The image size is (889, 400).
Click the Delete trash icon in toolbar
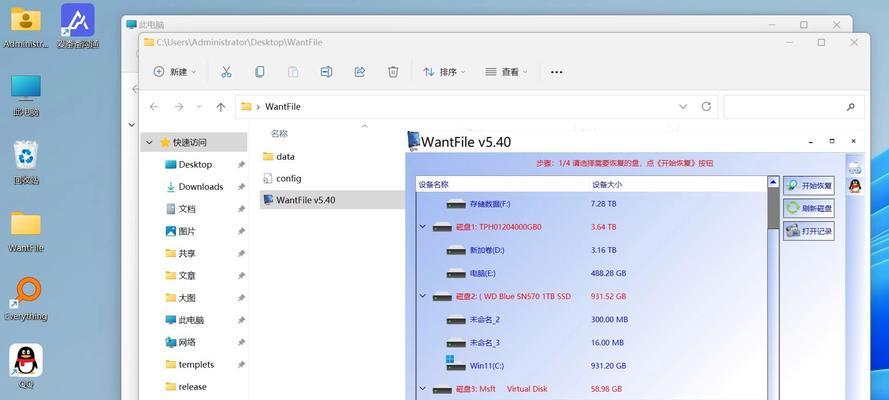(x=393, y=72)
